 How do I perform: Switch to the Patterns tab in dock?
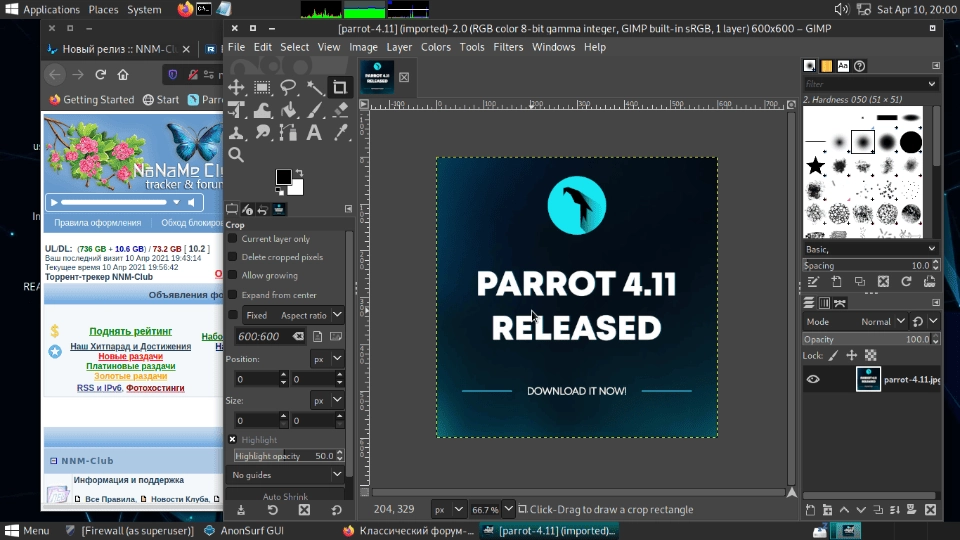(827, 66)
